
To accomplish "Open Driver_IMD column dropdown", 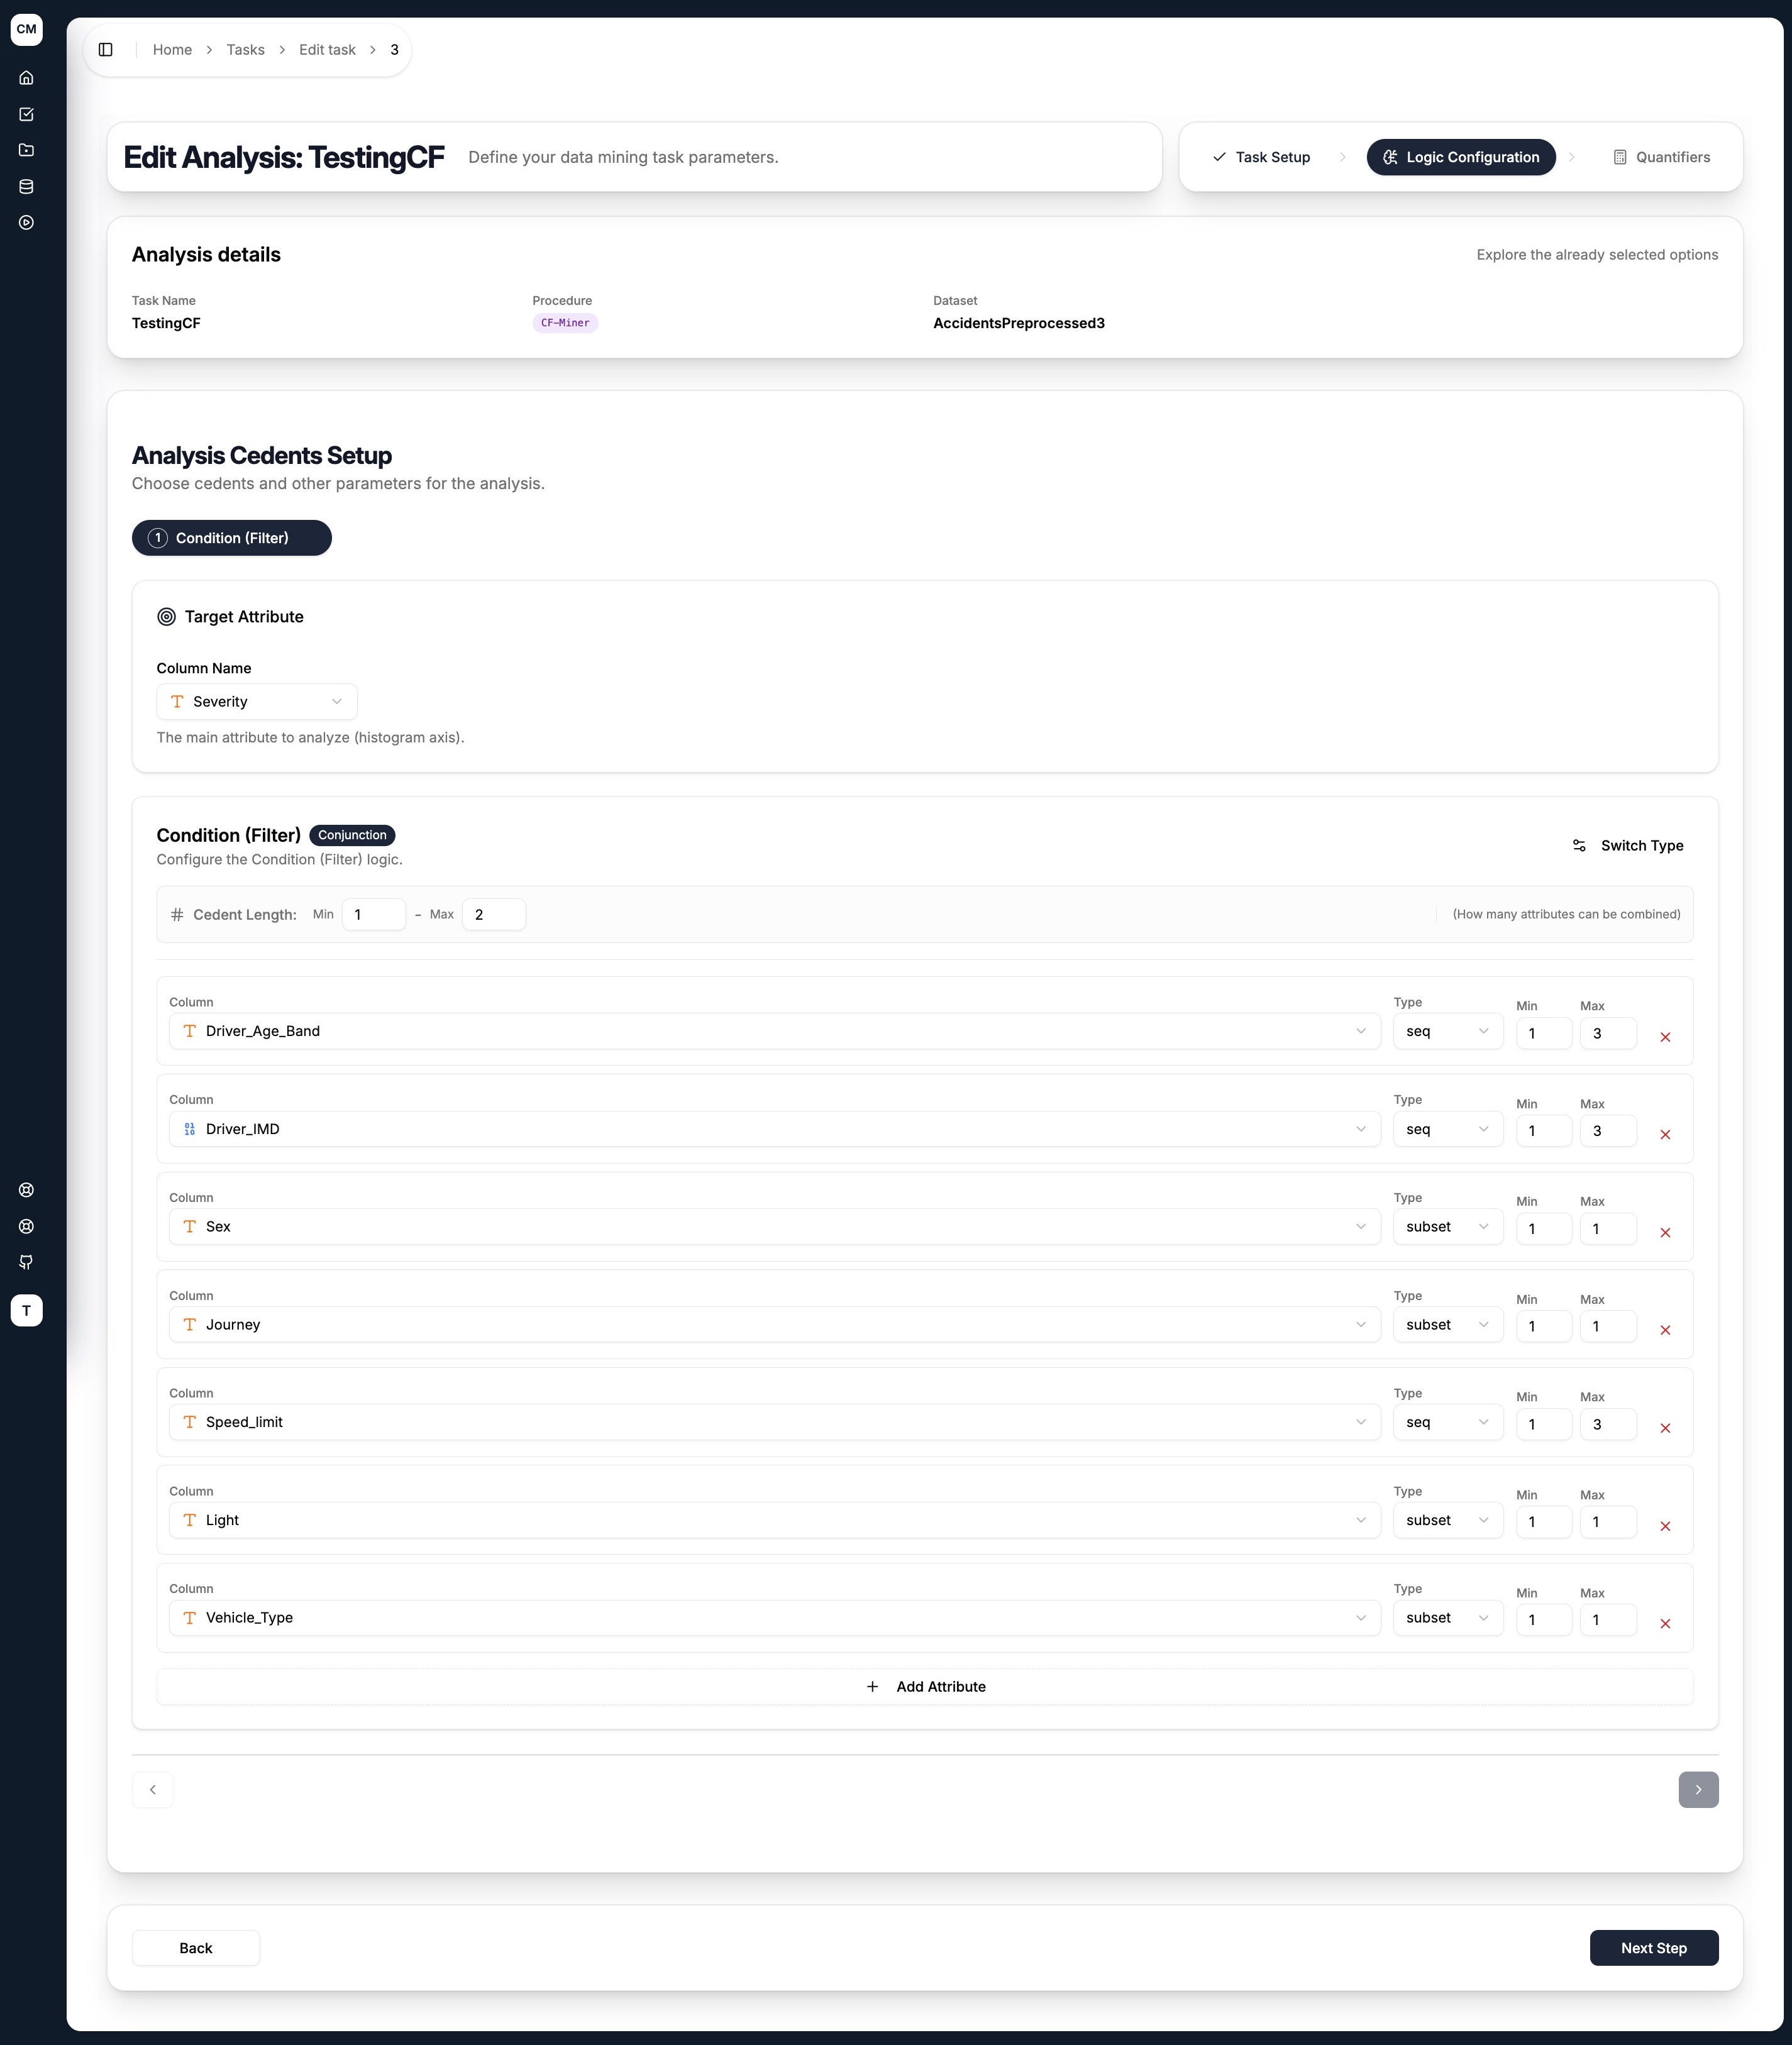I will 774,1129.
